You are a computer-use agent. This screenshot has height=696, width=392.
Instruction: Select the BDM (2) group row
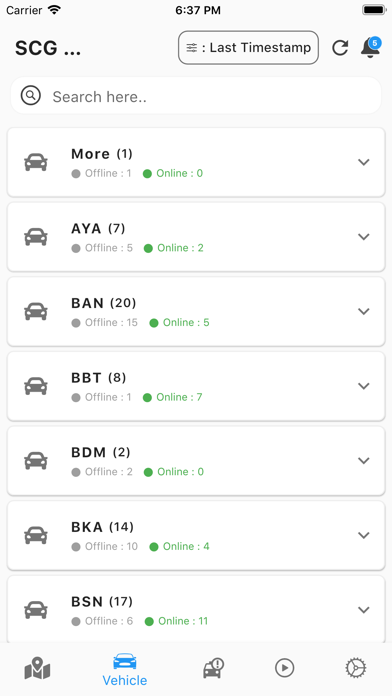[196, 461]
